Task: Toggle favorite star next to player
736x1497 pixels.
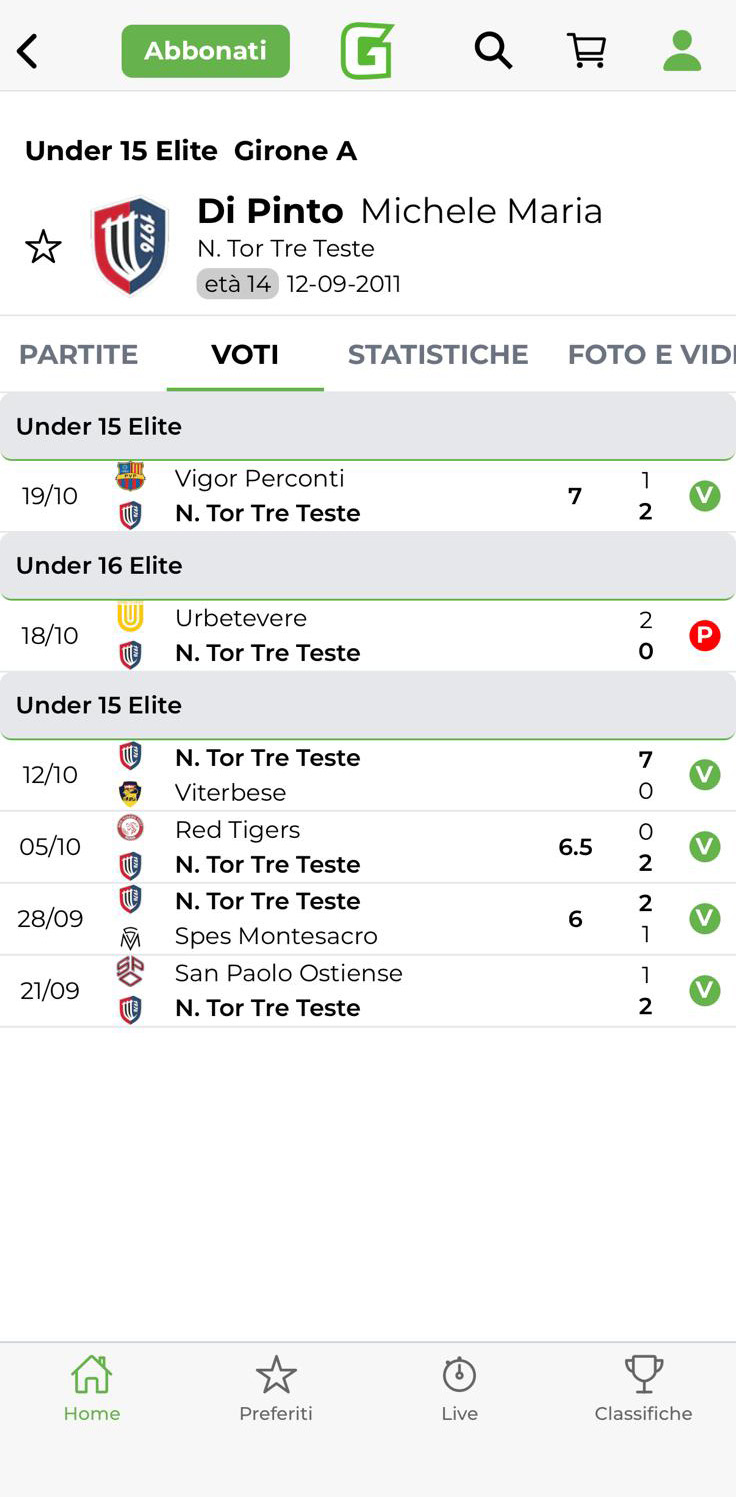Action: pyautogui.click(x=43, y=247)
